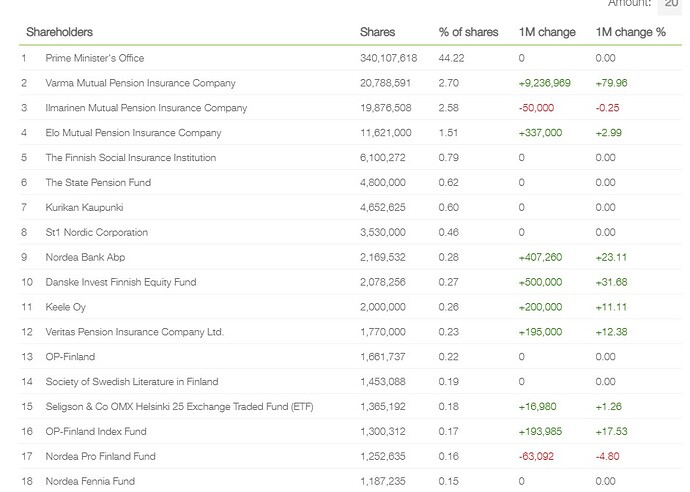Sort by 1M change % column

coord(630,32)
